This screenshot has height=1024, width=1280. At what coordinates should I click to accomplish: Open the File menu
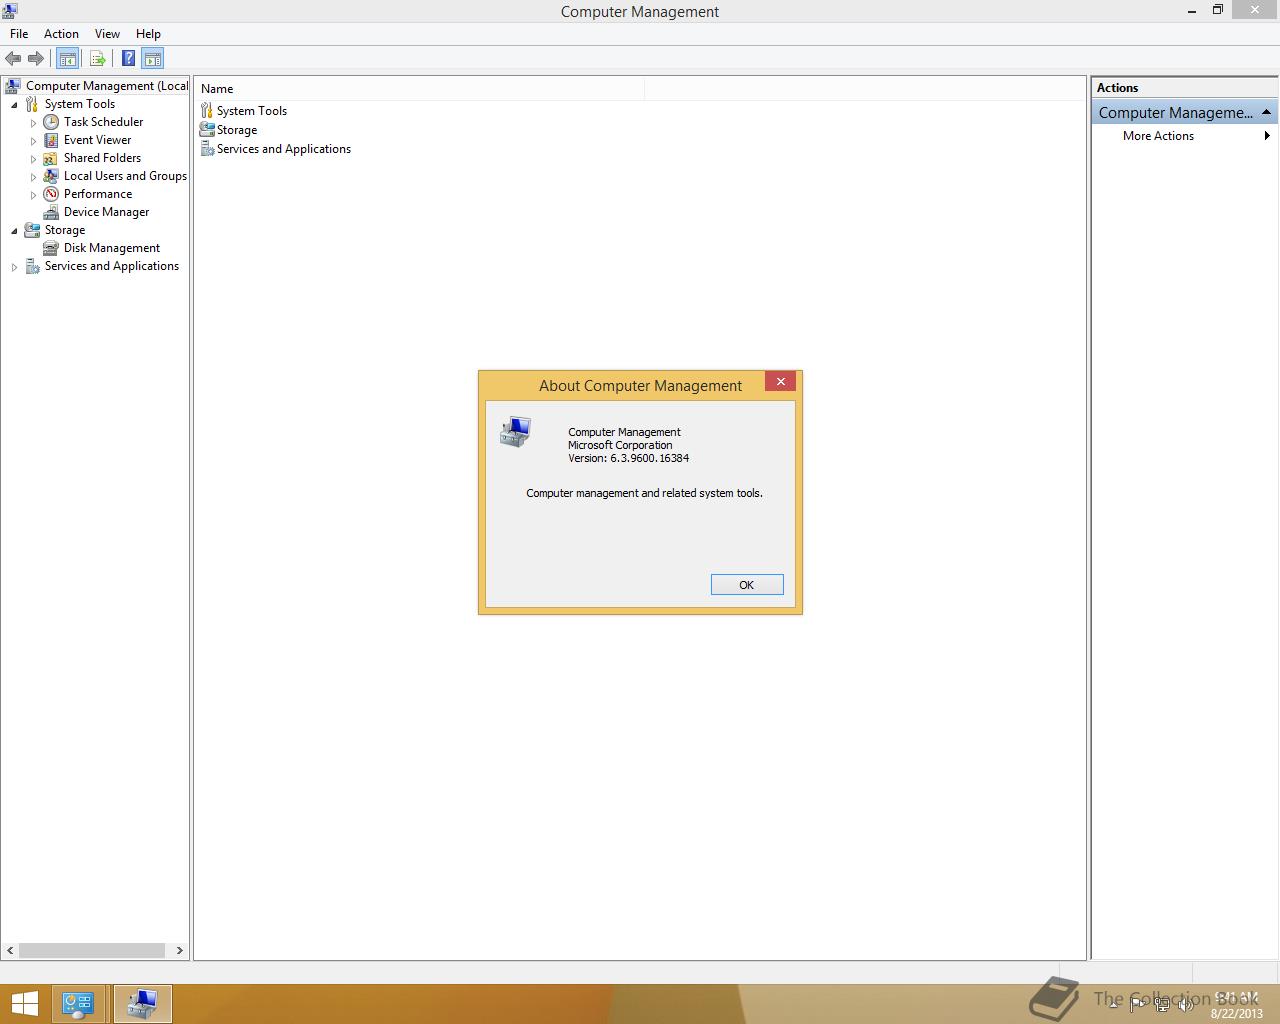19,34
